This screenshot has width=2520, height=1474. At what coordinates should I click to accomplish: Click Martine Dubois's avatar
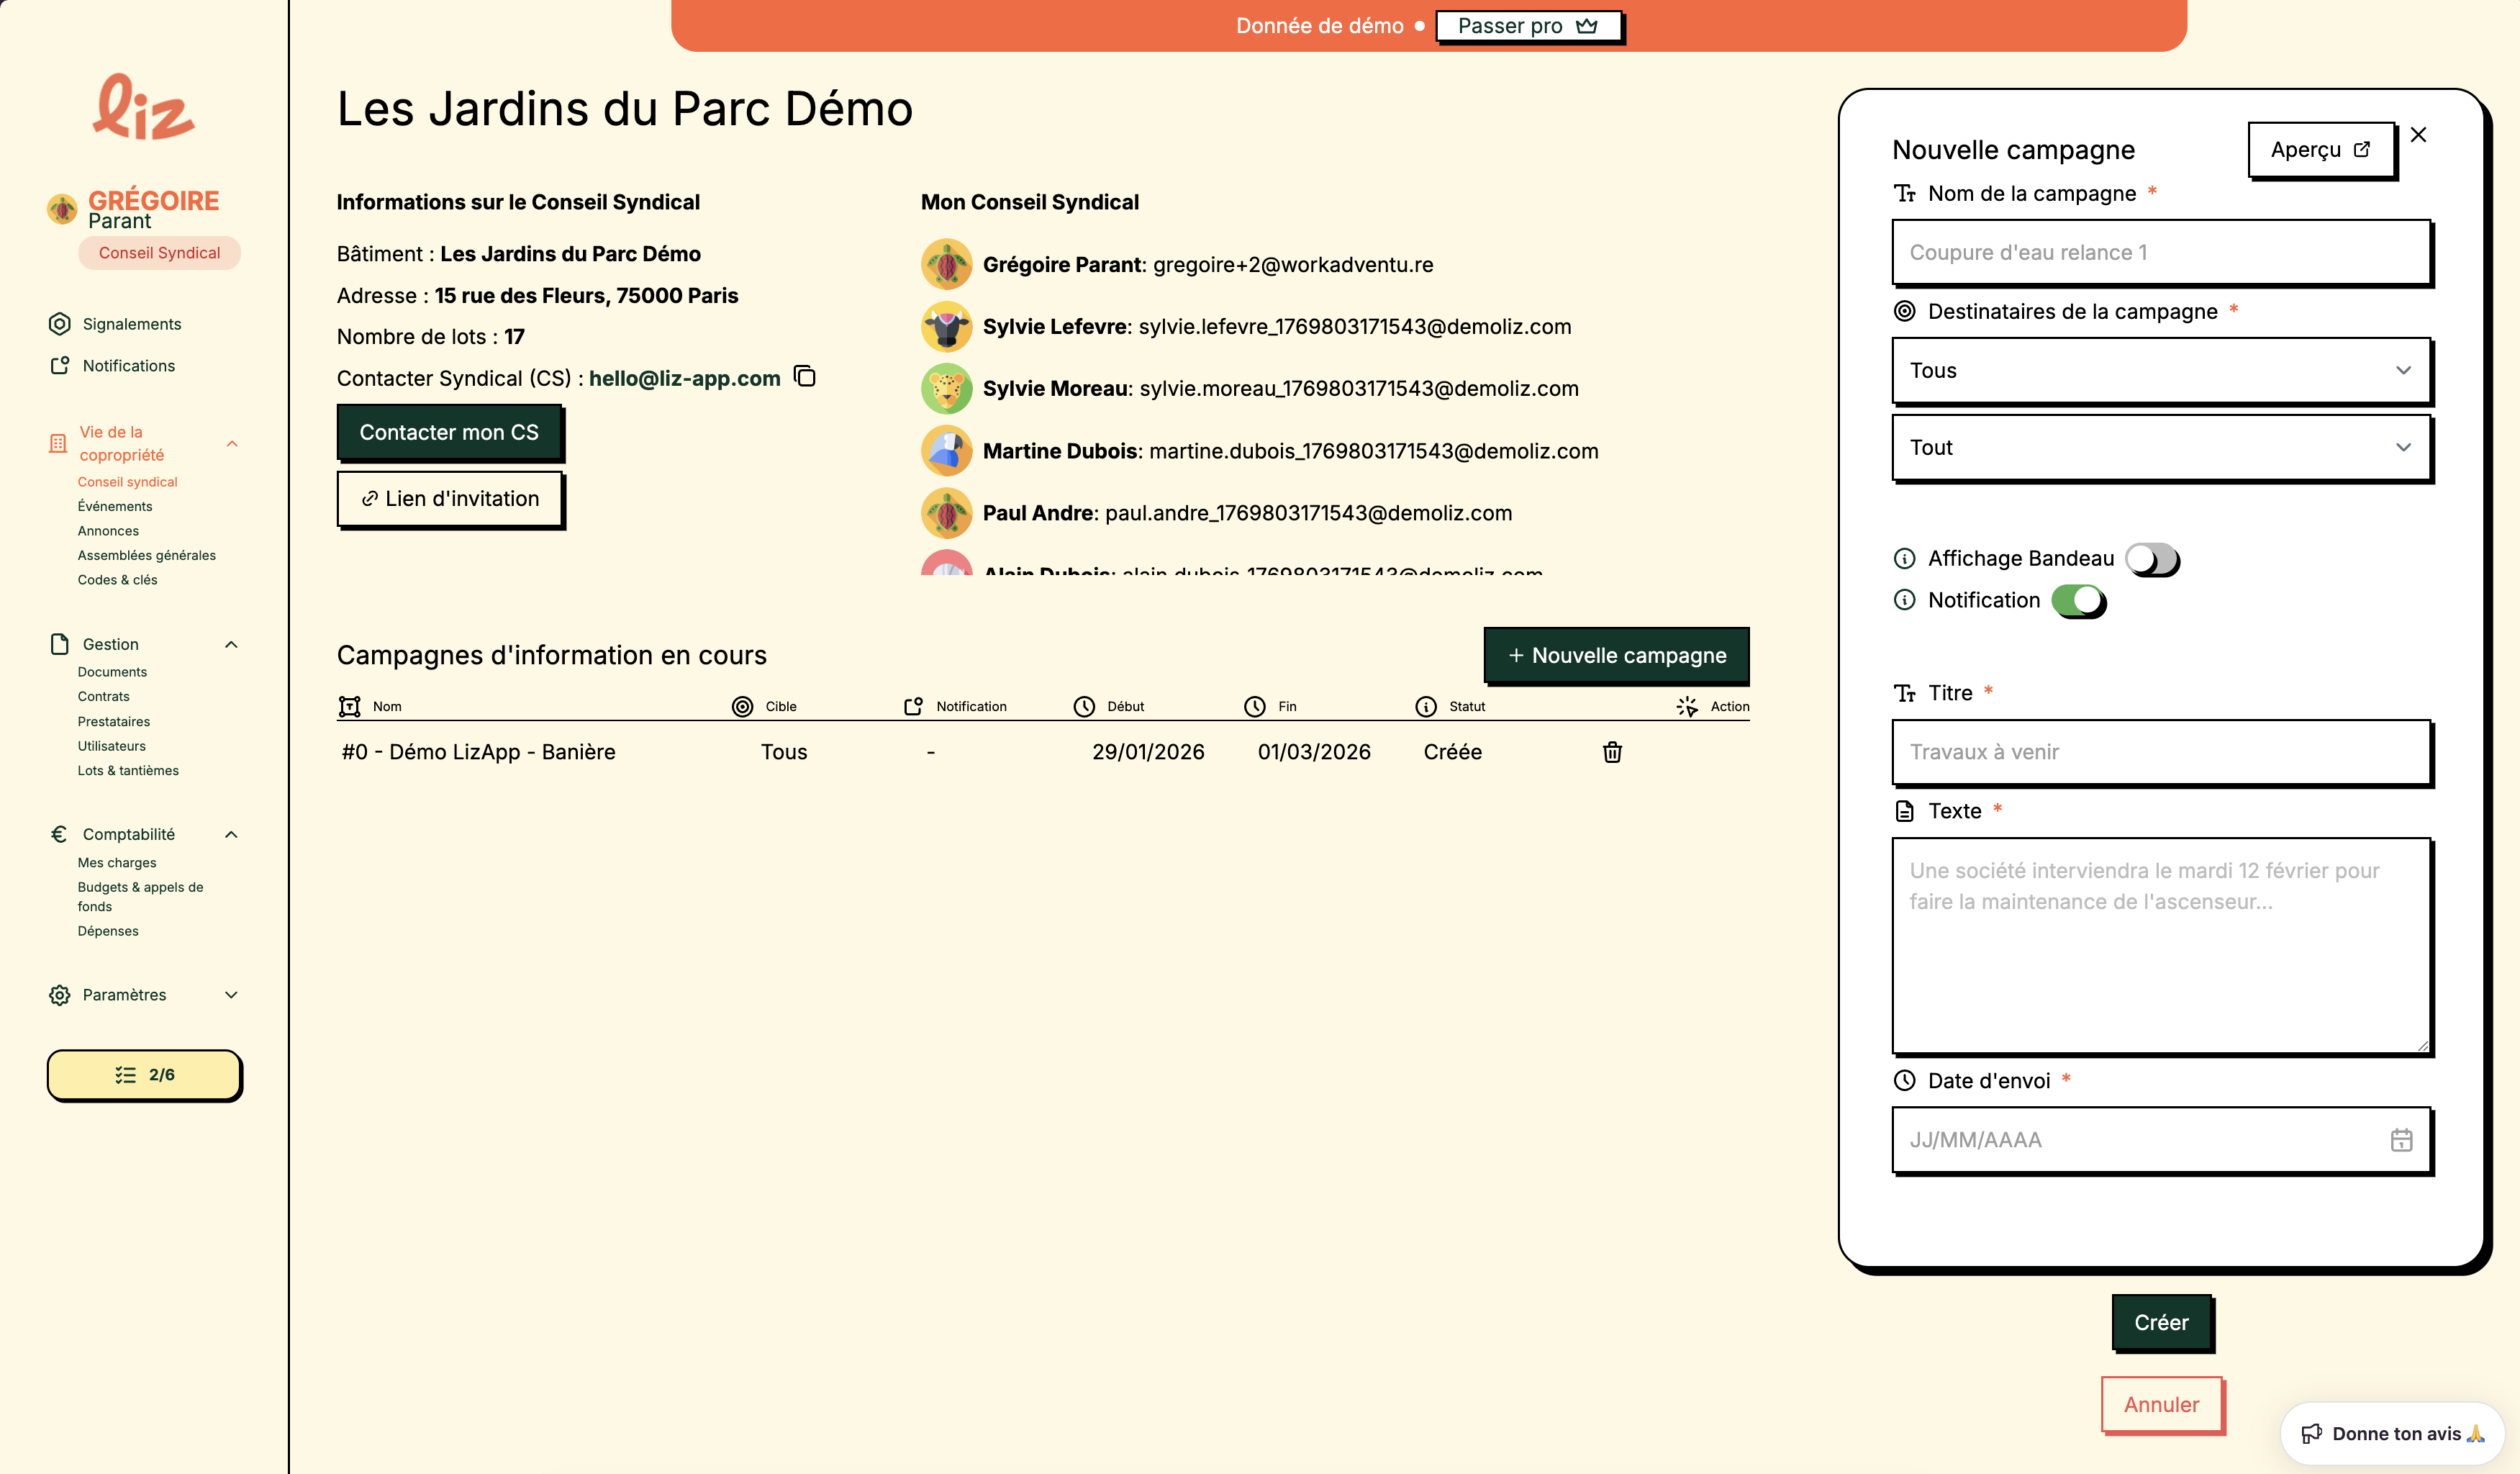pyautogui.click(x=946, y=451)
